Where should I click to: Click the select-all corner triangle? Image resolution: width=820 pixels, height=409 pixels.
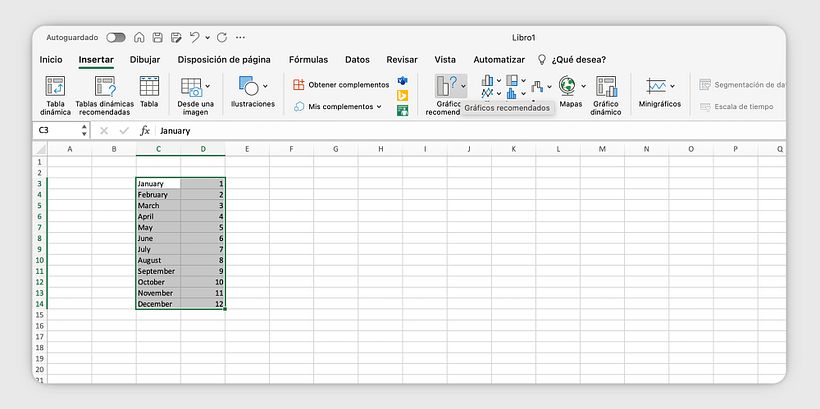(x=40, y=149)
